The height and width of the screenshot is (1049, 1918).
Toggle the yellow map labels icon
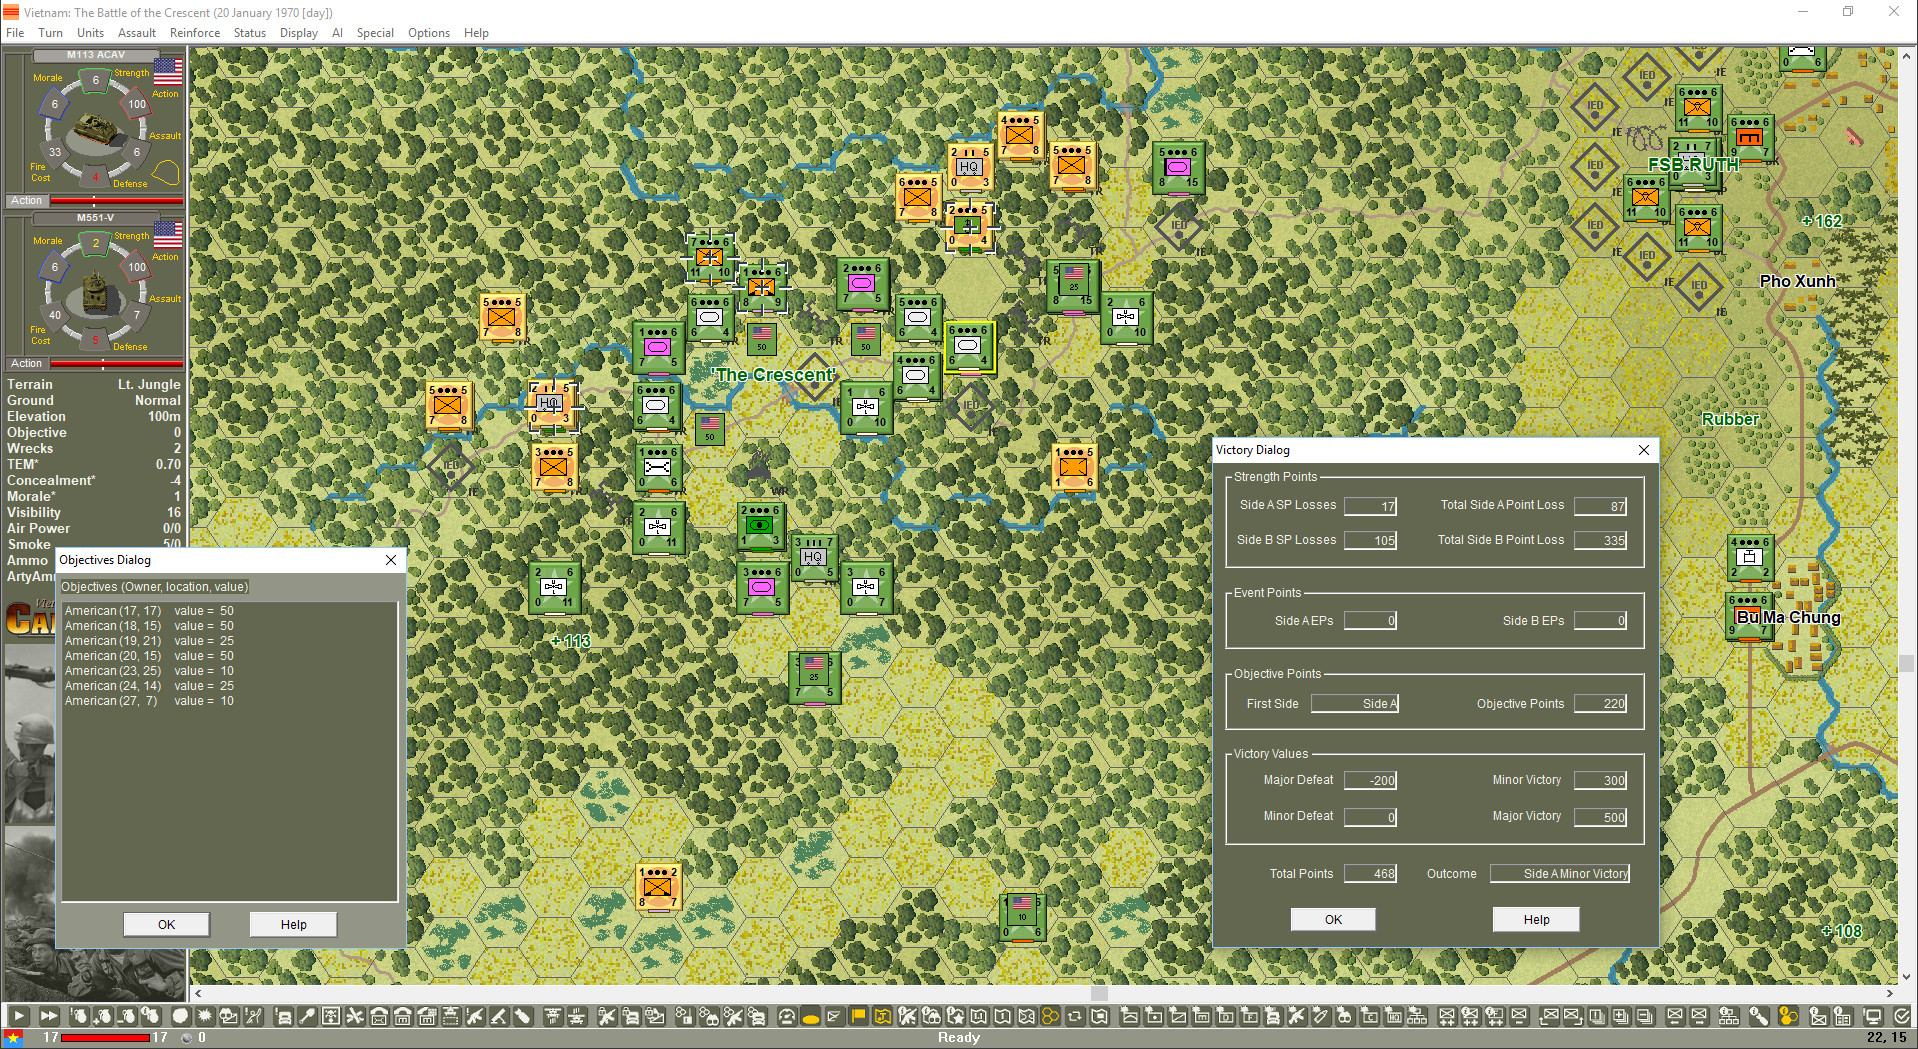point(882,1016)
